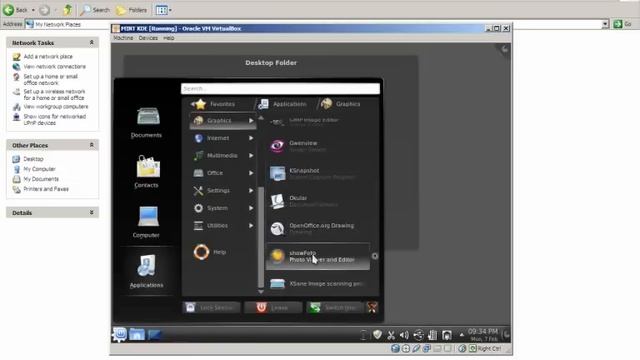Click Set up a wireless network link

54,95
